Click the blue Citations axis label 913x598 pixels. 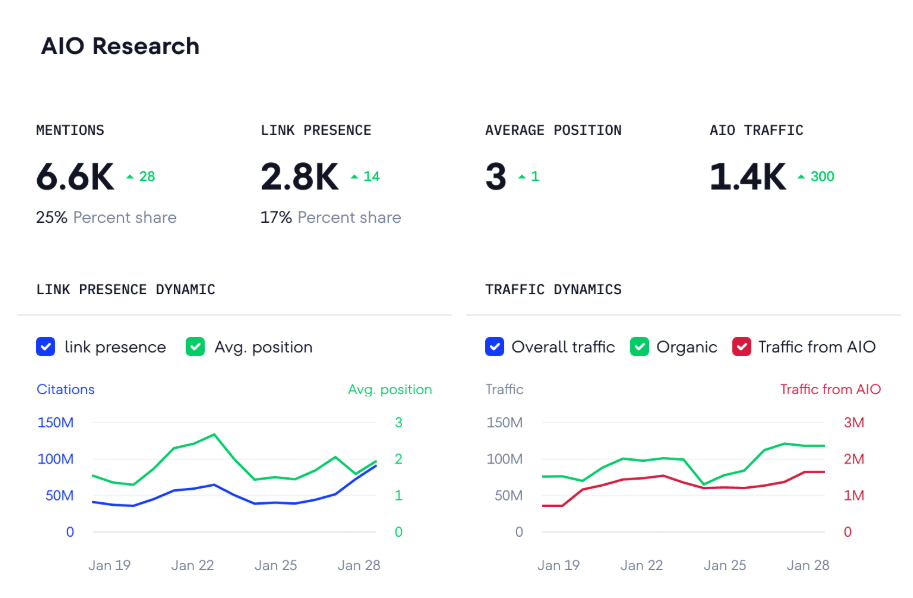pos(65,389)
